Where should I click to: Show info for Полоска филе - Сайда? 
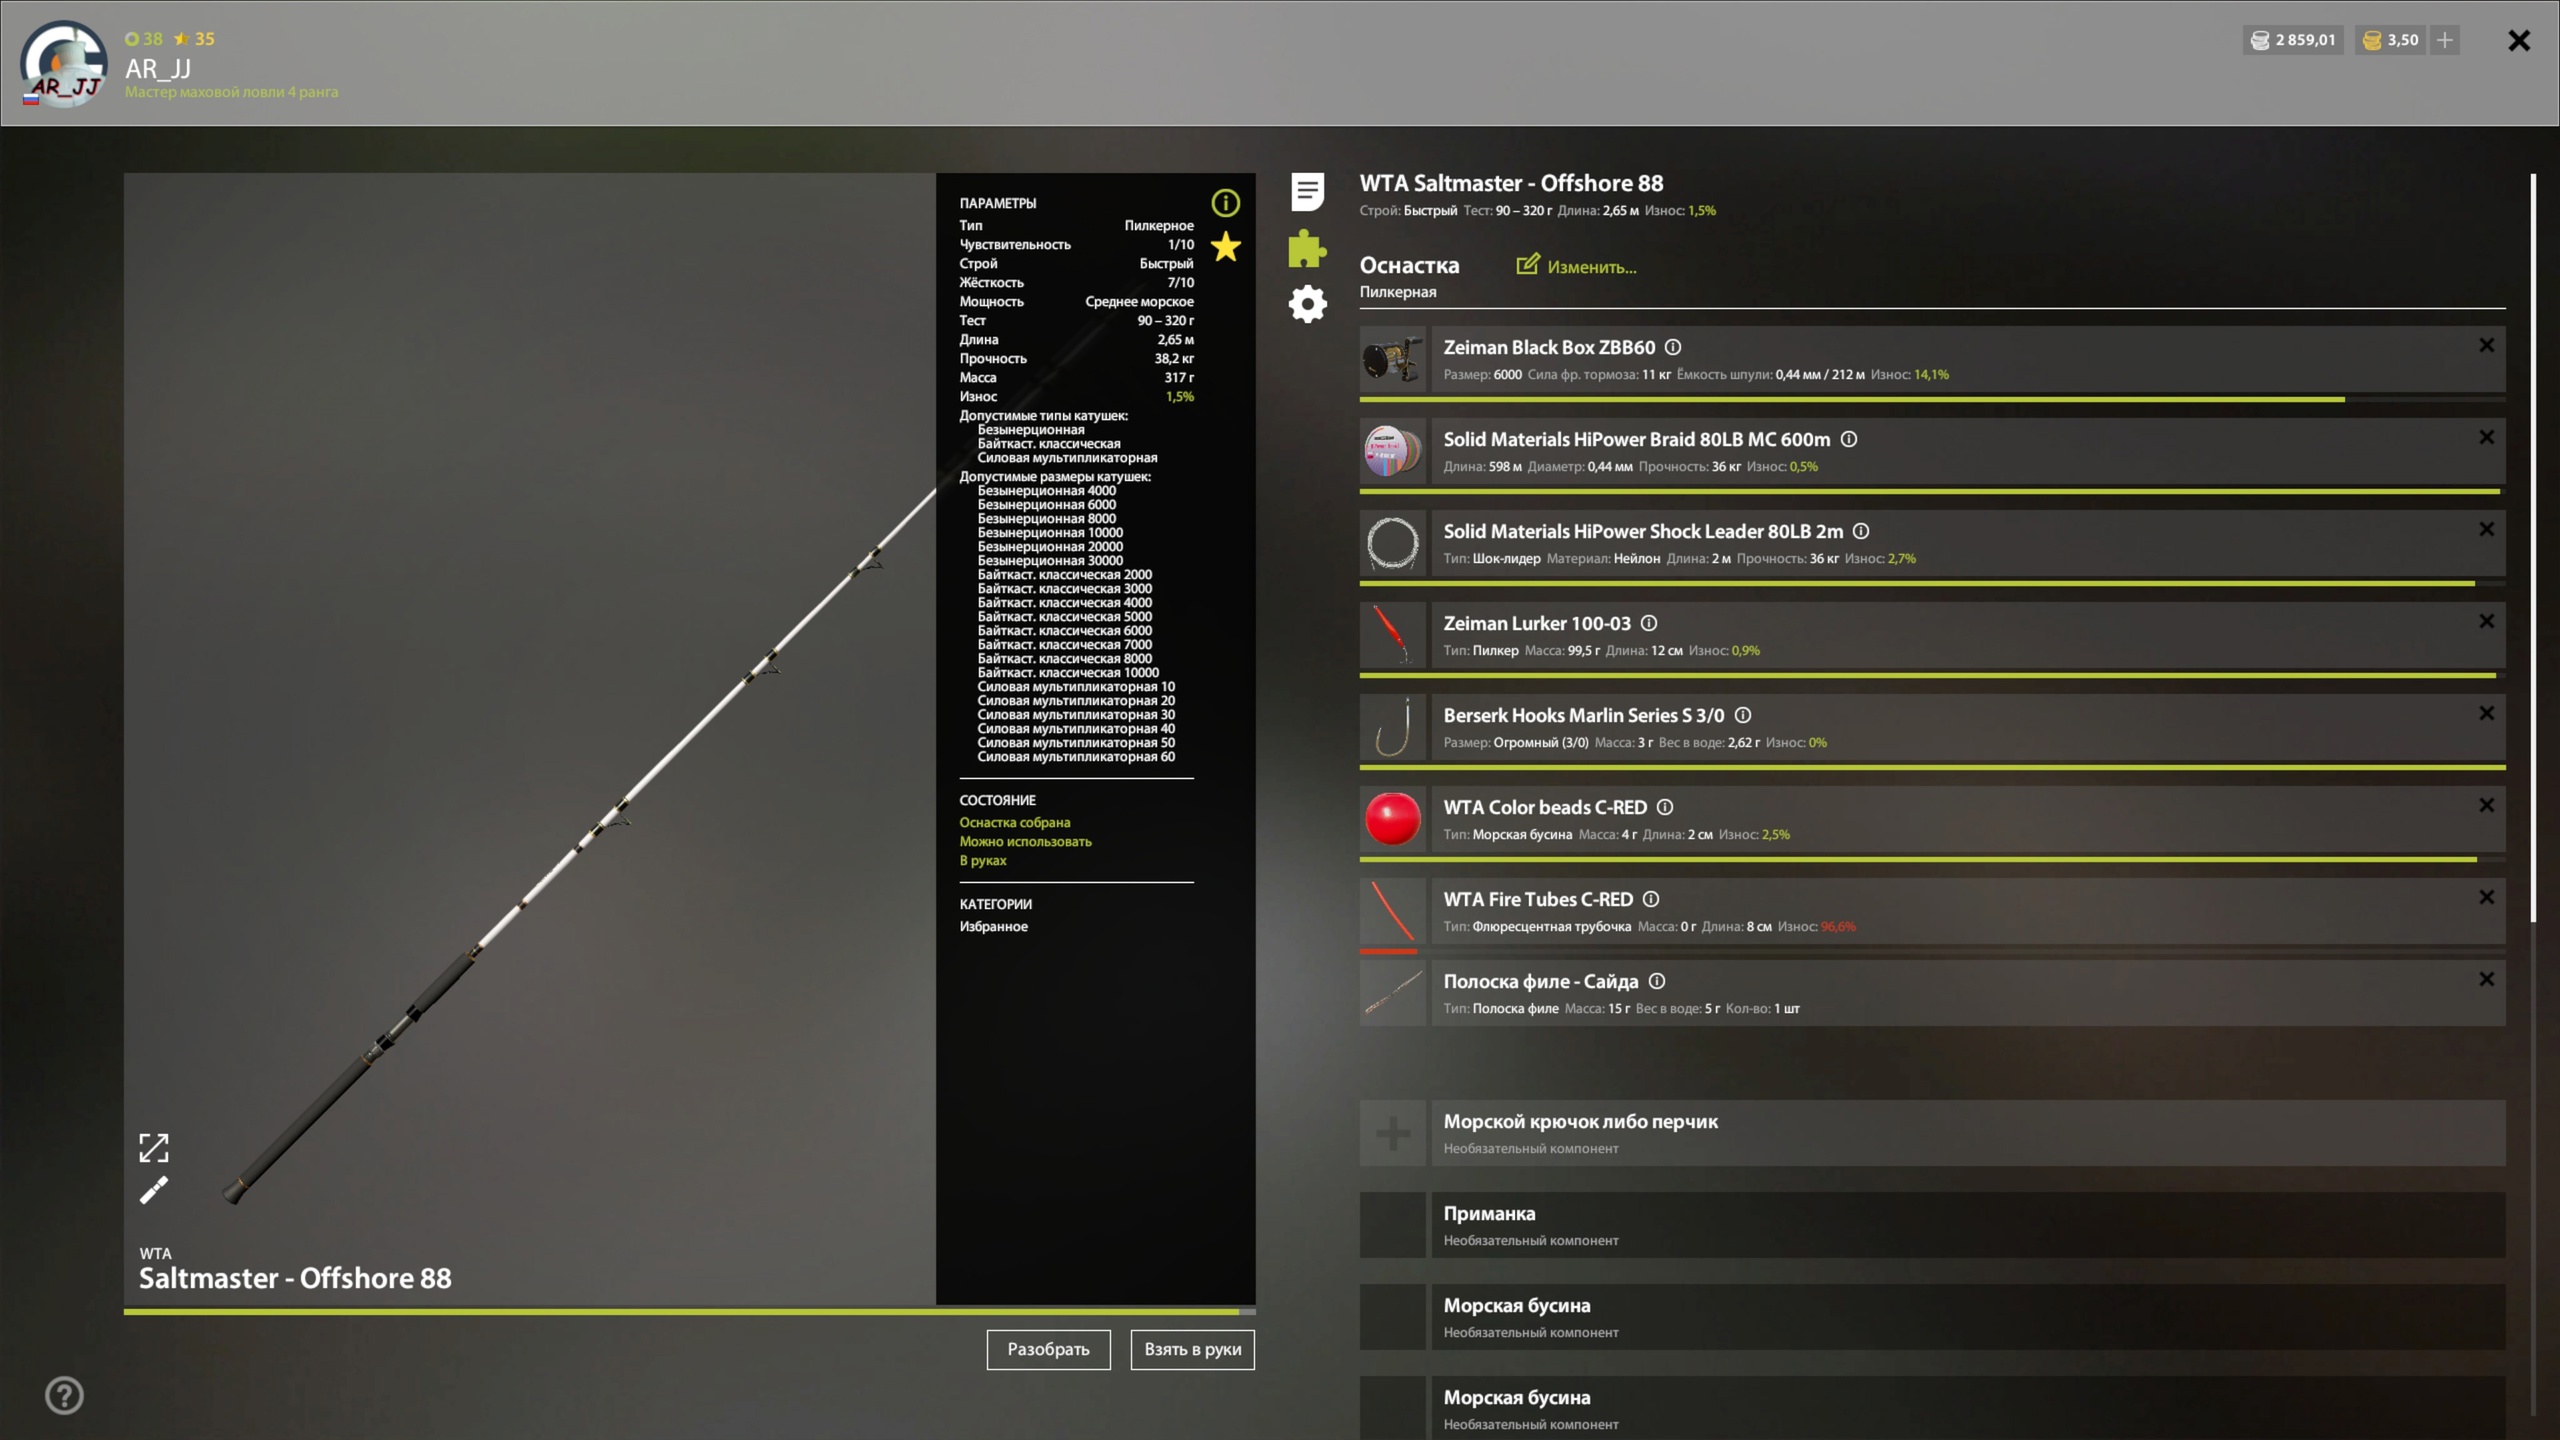(x=1657, y=981)
